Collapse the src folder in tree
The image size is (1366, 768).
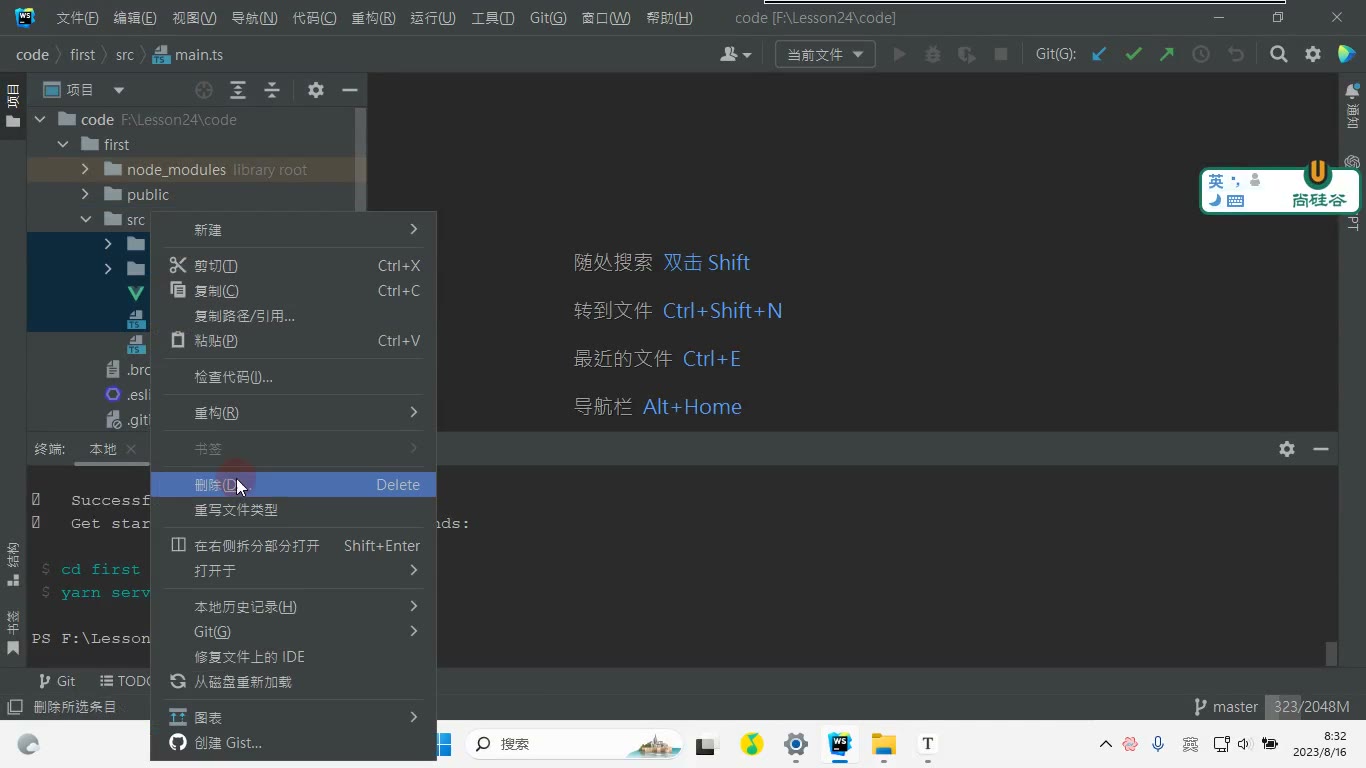pos(85,219)
